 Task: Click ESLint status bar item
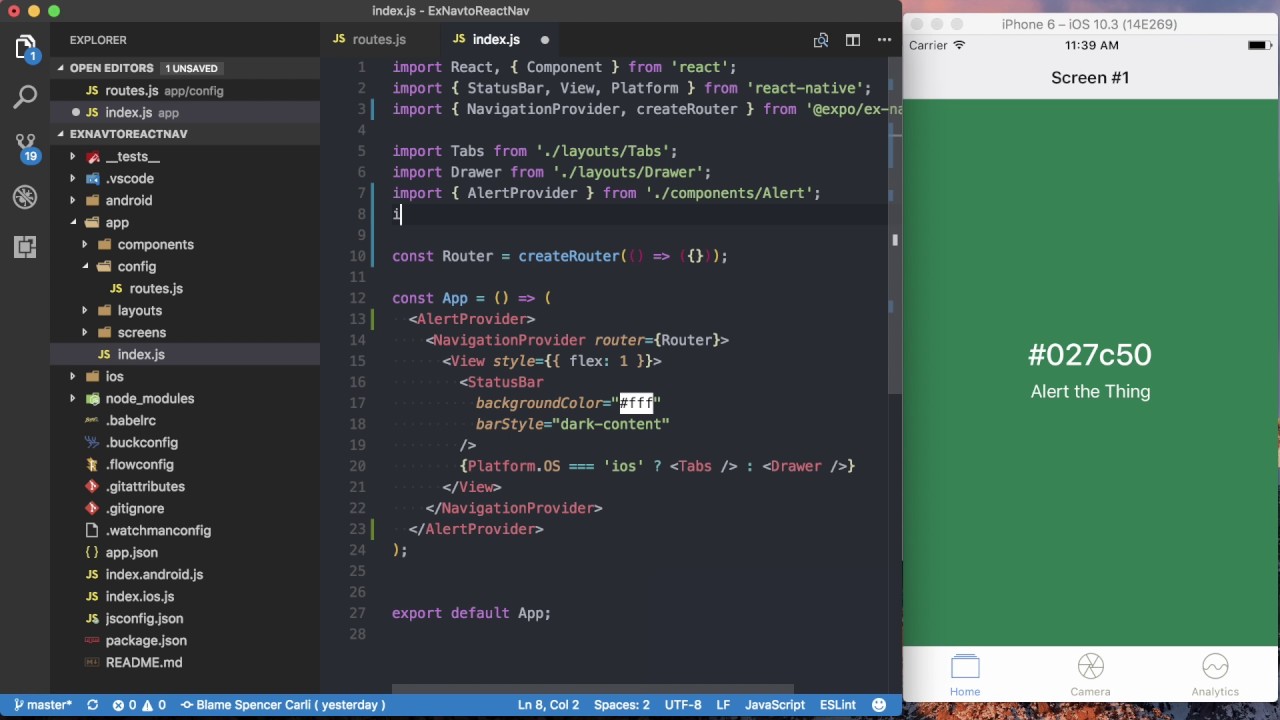838,705
